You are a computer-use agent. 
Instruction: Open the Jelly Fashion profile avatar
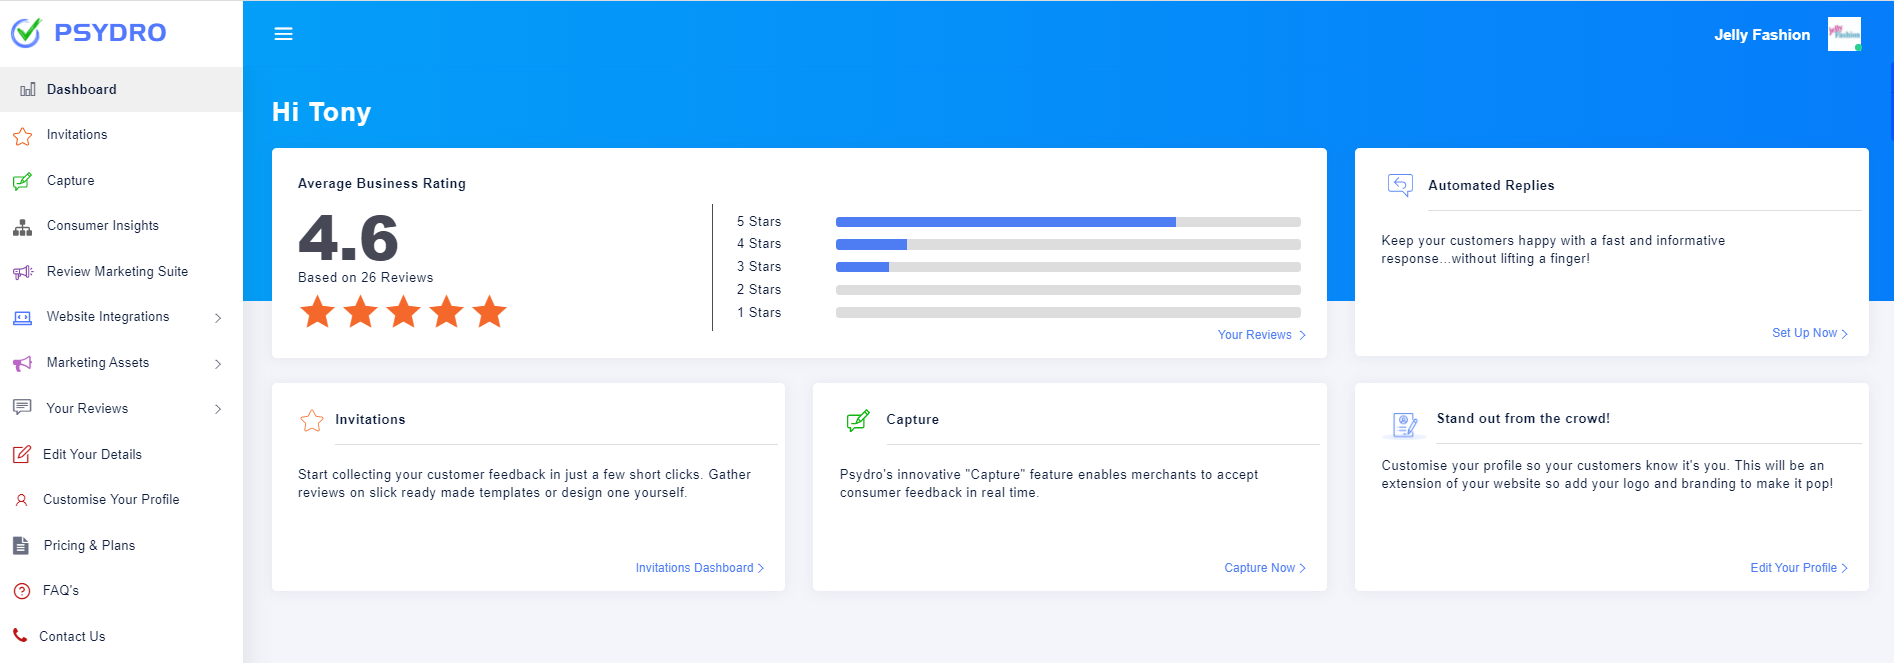tap(1844, 34)
